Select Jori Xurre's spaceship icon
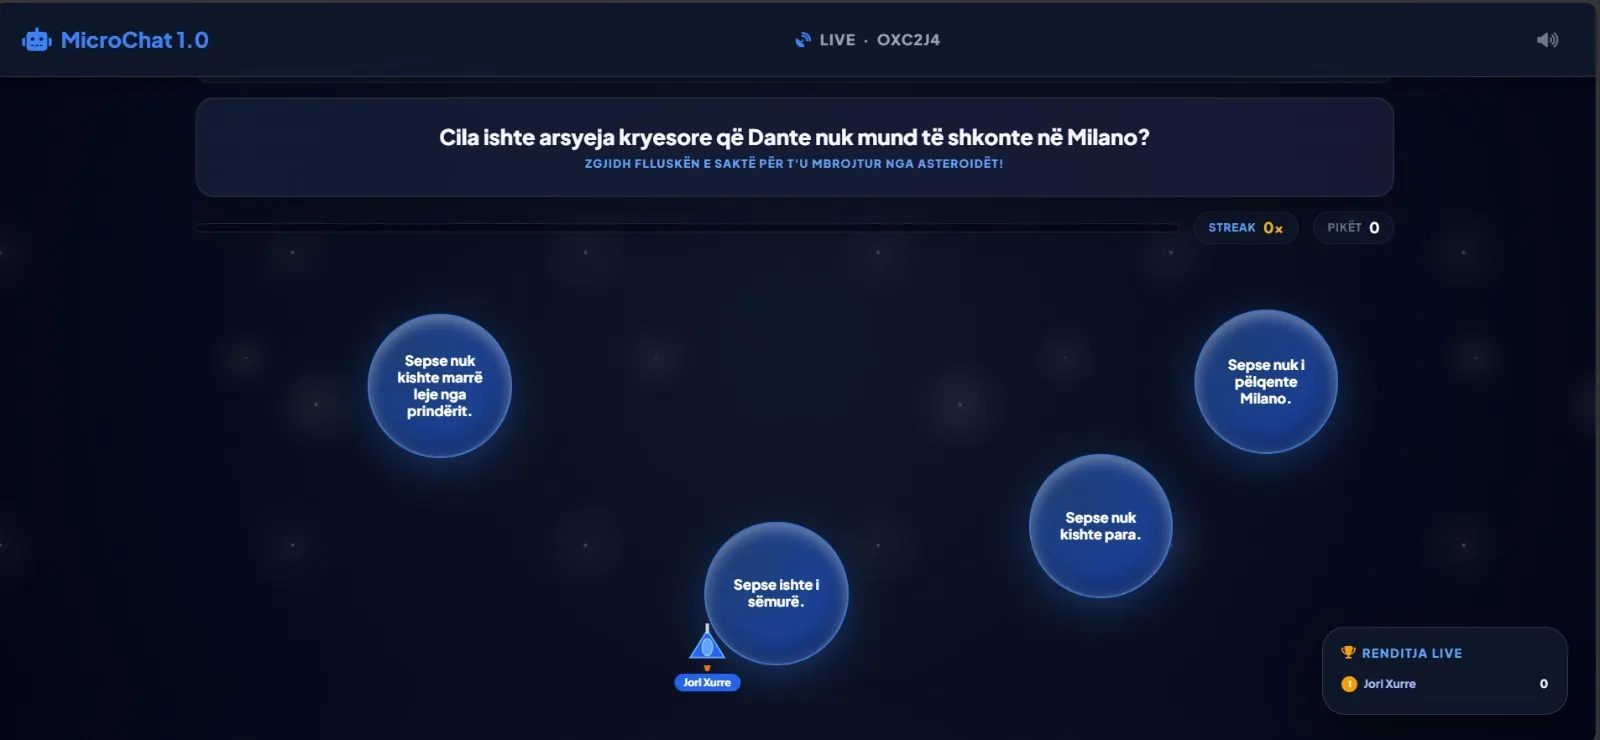The image size is (1600, 740). [x=707, y=643]
